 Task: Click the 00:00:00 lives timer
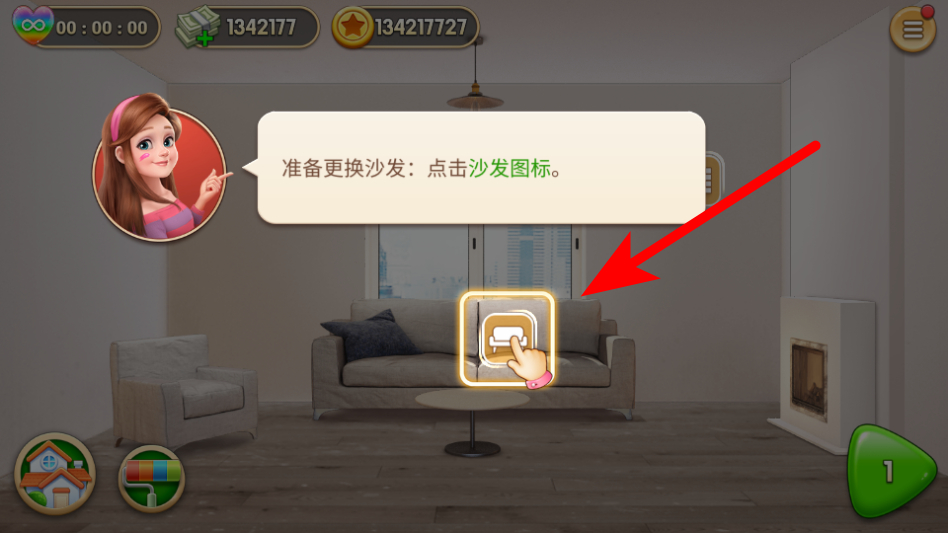[102, 28]
